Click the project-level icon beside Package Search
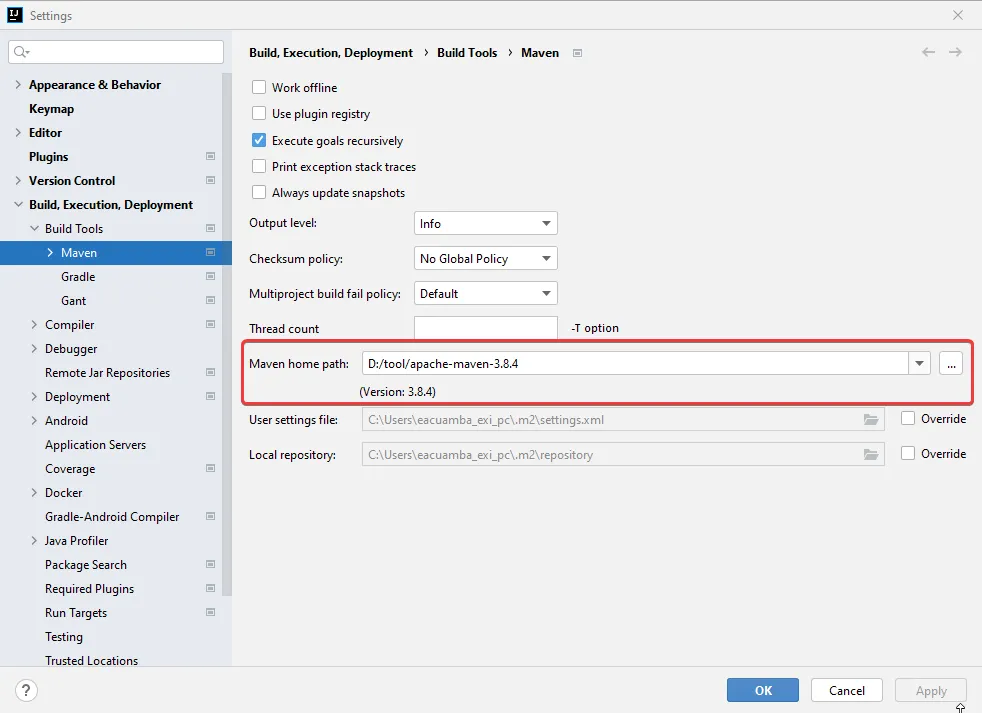Viewport: 982px width, 713px height. coord(210,565)
